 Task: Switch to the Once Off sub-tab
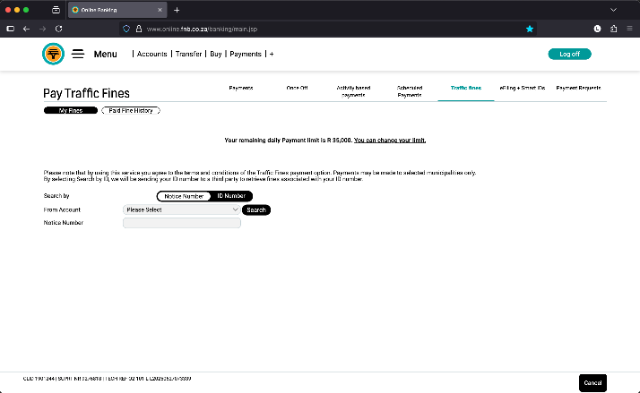click(x=297, y=88)
